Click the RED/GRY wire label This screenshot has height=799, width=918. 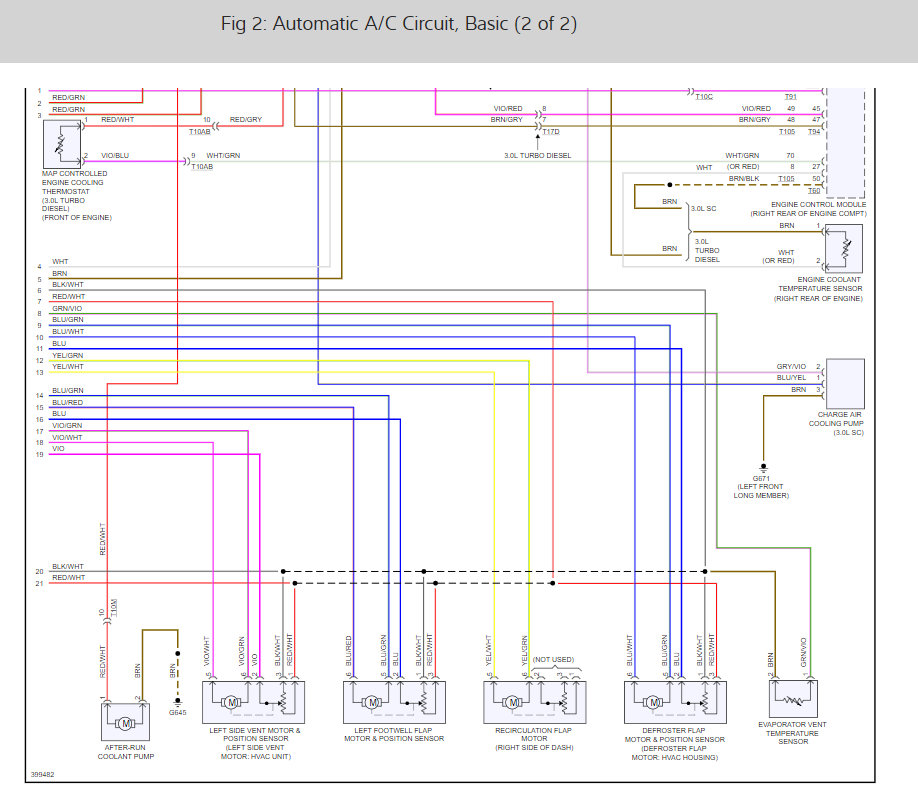click(246, 119)
